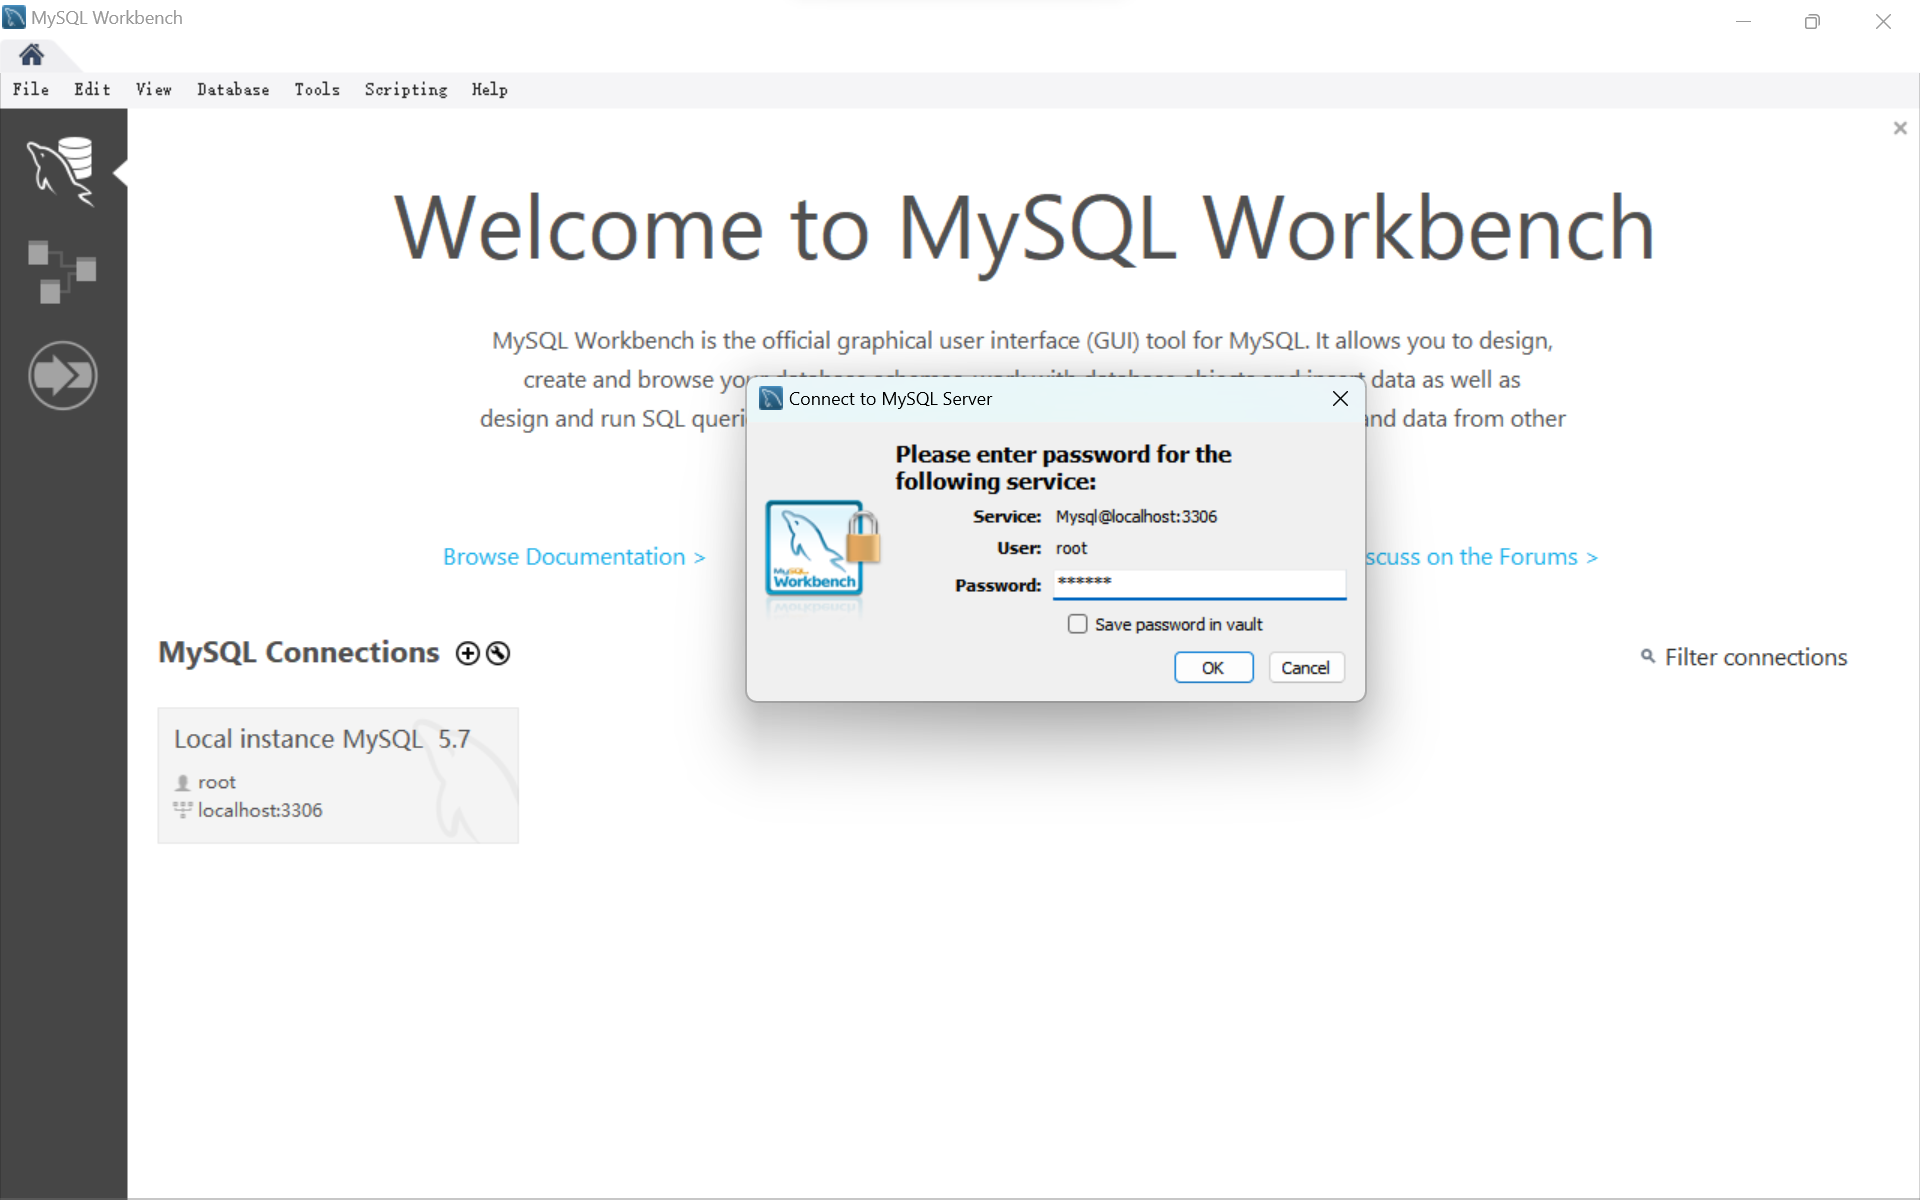
Task: Open Manage Connections wrench icon
Action: 498,653
